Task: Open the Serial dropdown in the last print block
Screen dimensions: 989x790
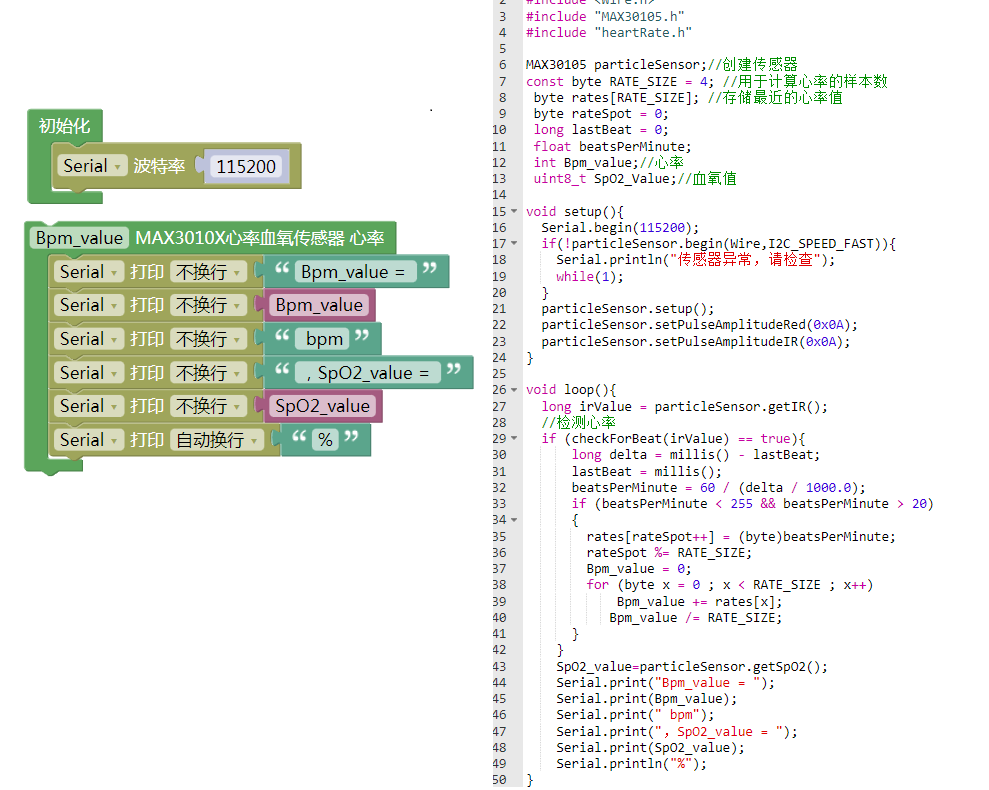Action: (88, 440)
